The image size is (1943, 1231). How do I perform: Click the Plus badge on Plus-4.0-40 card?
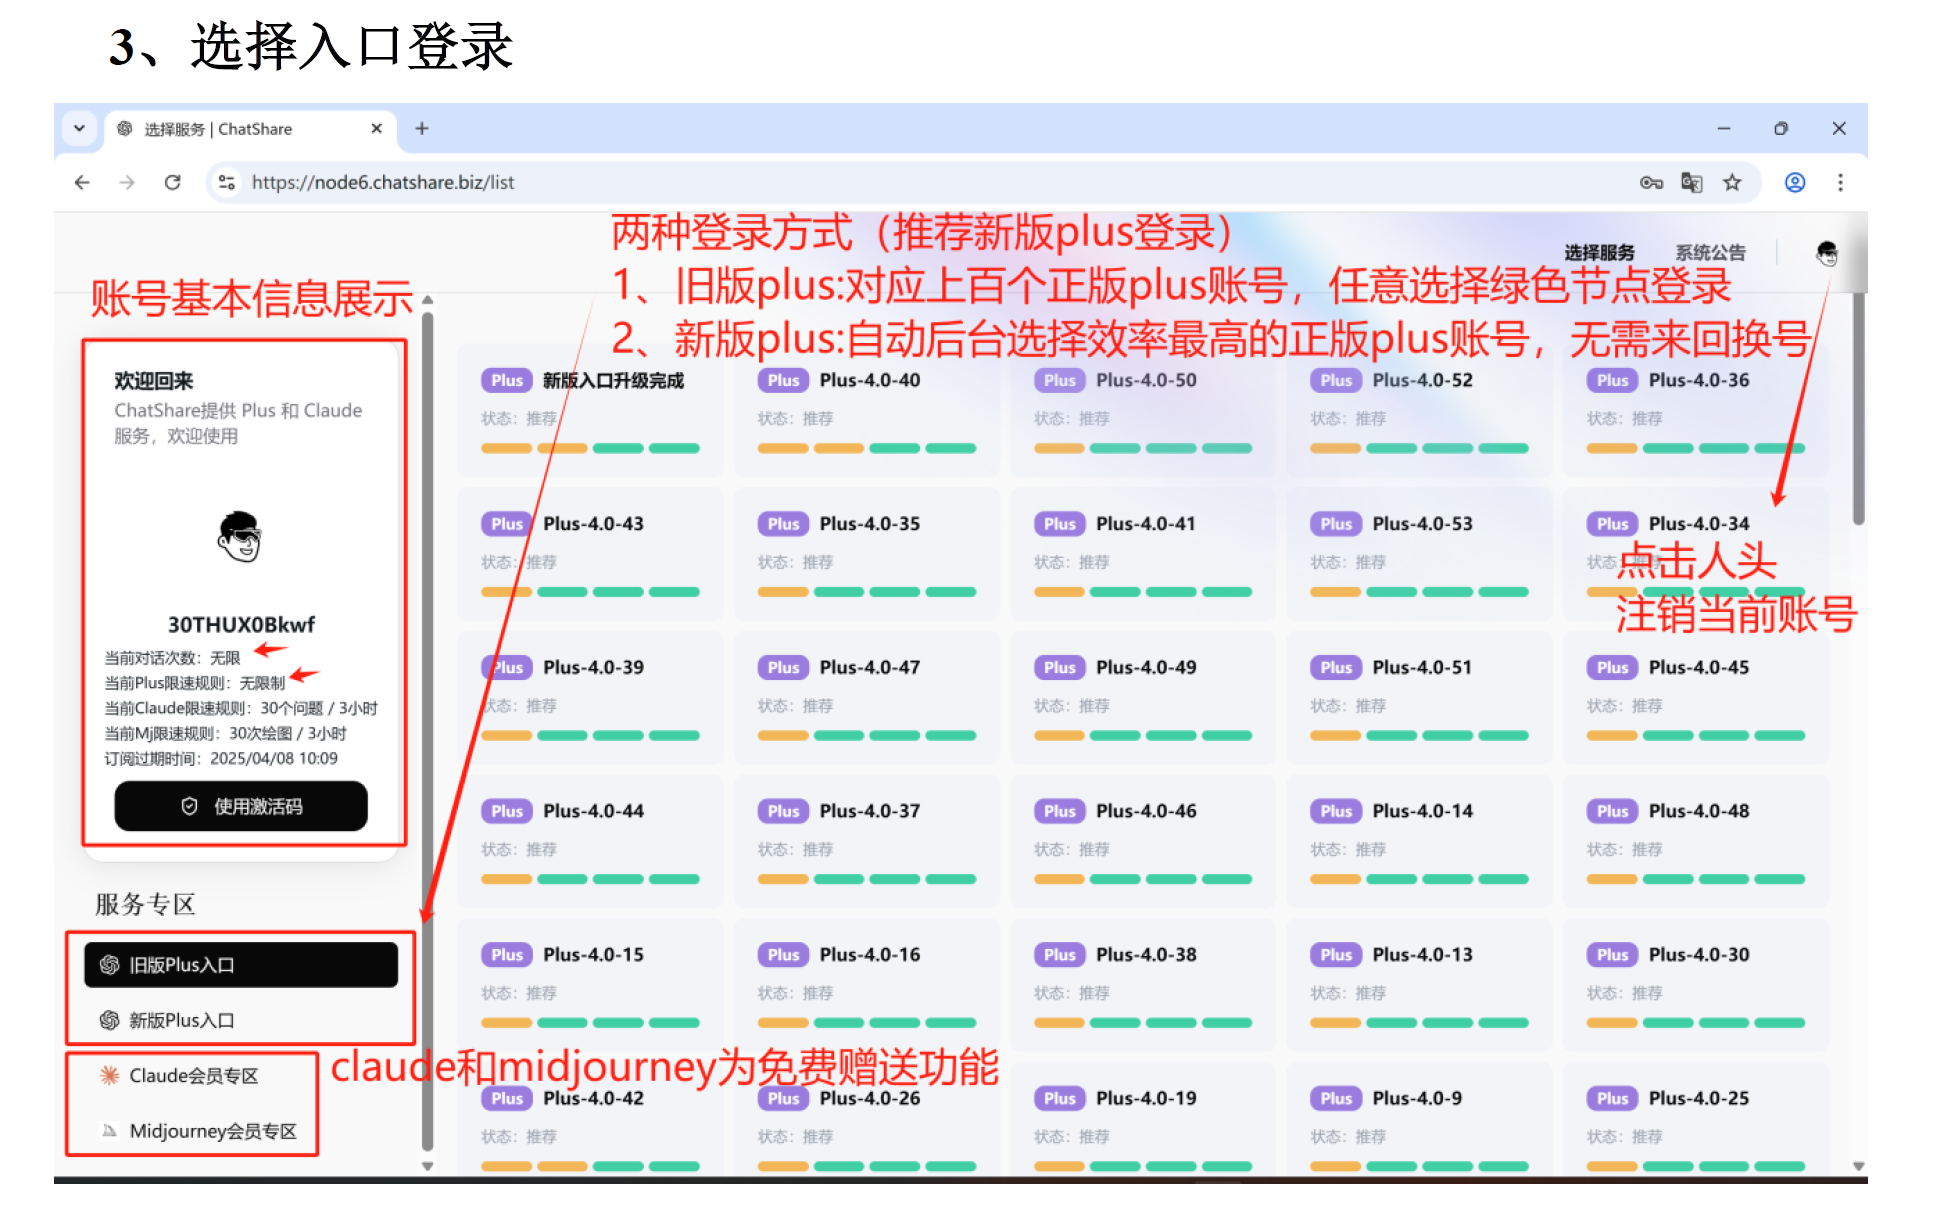[783, 380]
